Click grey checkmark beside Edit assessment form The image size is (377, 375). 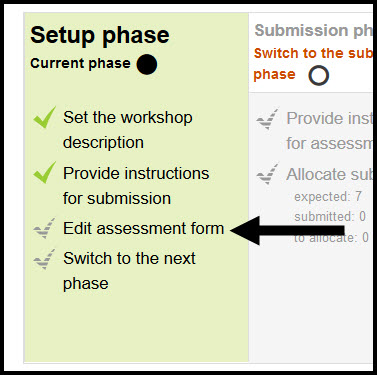(x=44, y=228)
